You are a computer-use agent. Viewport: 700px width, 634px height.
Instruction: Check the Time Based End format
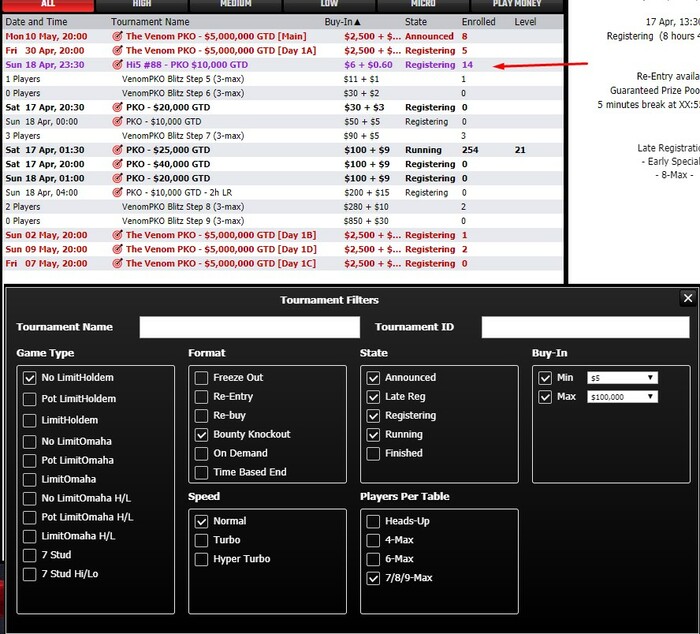click(x=201, y=472)
